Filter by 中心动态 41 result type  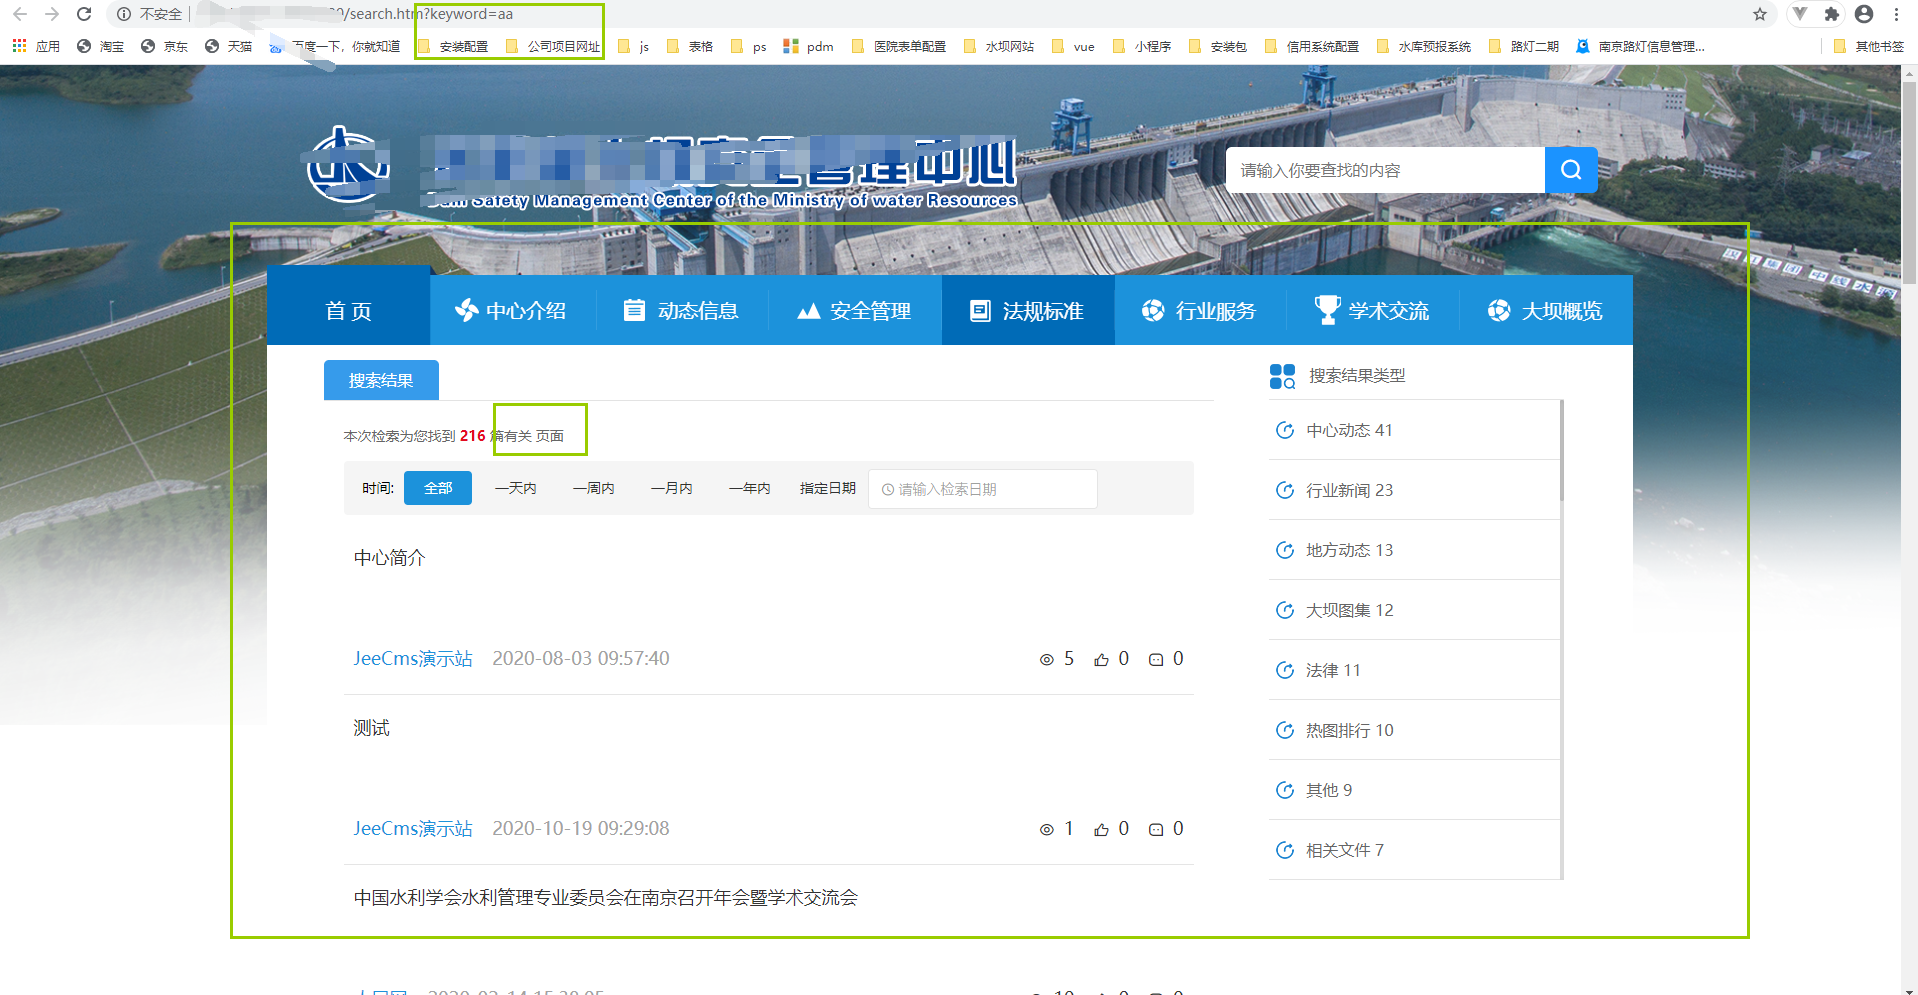pyautogui.click(x=1348, y=430)
